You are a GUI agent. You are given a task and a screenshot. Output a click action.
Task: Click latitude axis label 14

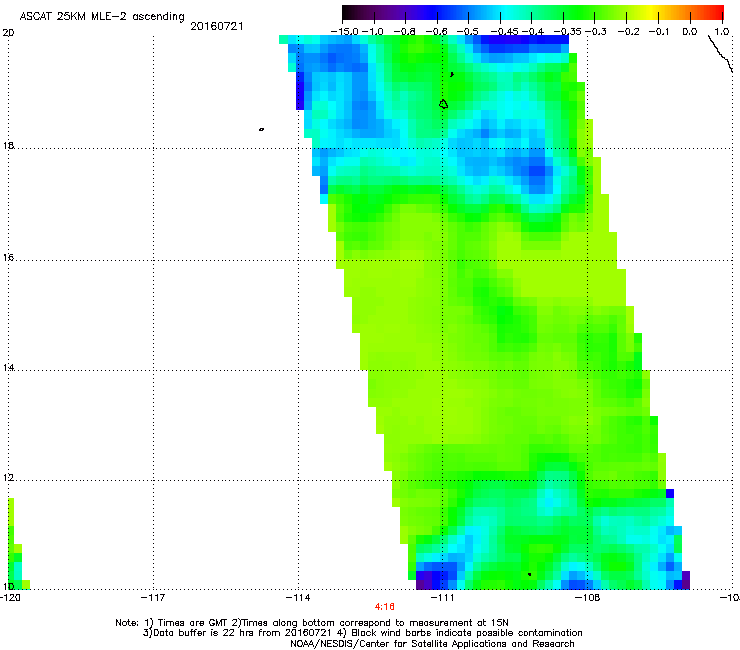8,368
